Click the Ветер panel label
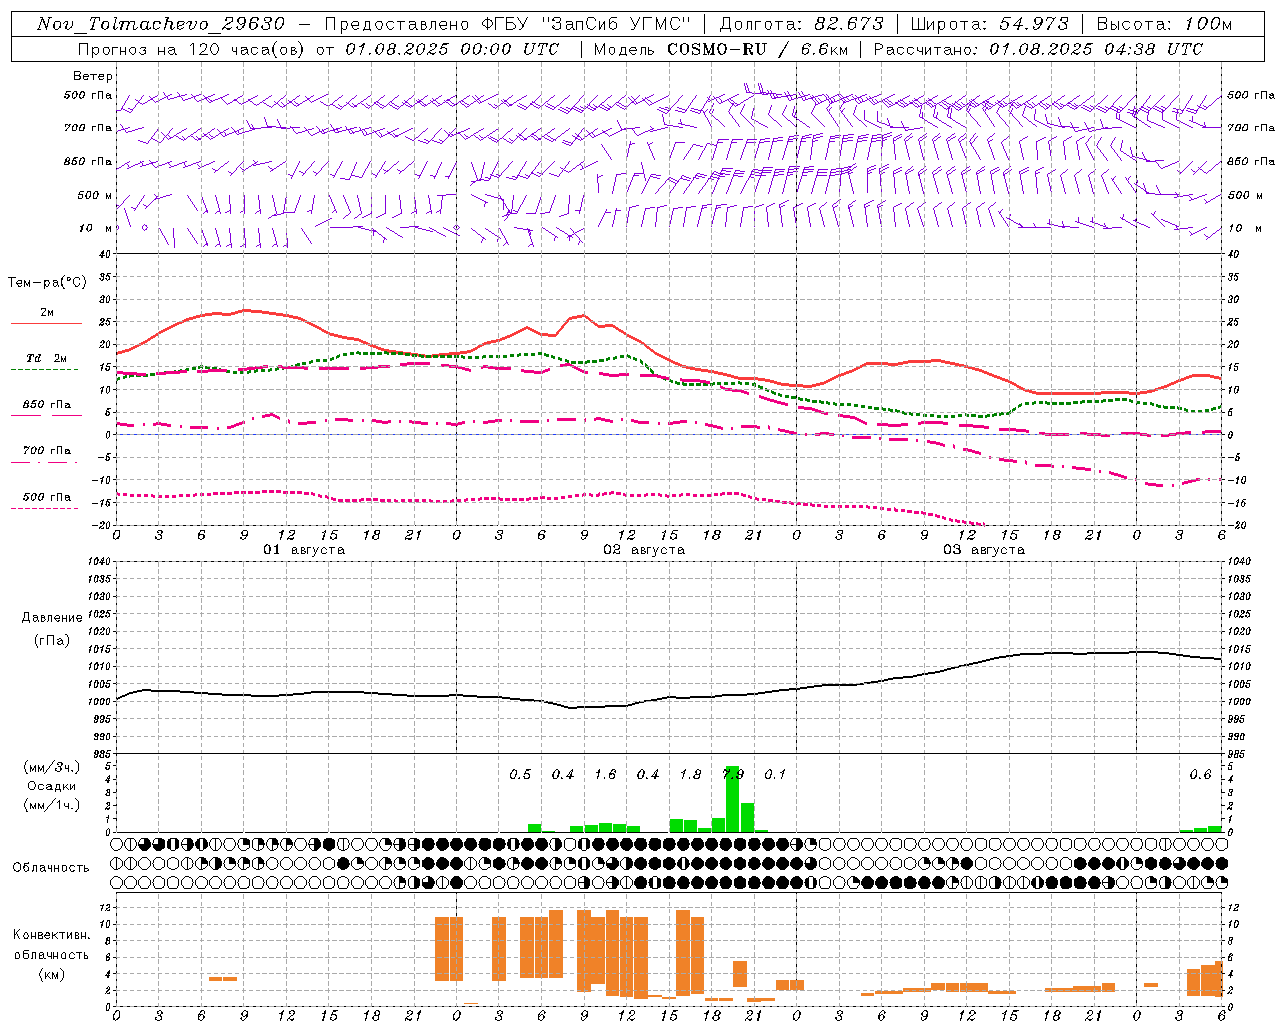The width and height of the screenshot is (1280, 1024). click(x=93, y=76)
